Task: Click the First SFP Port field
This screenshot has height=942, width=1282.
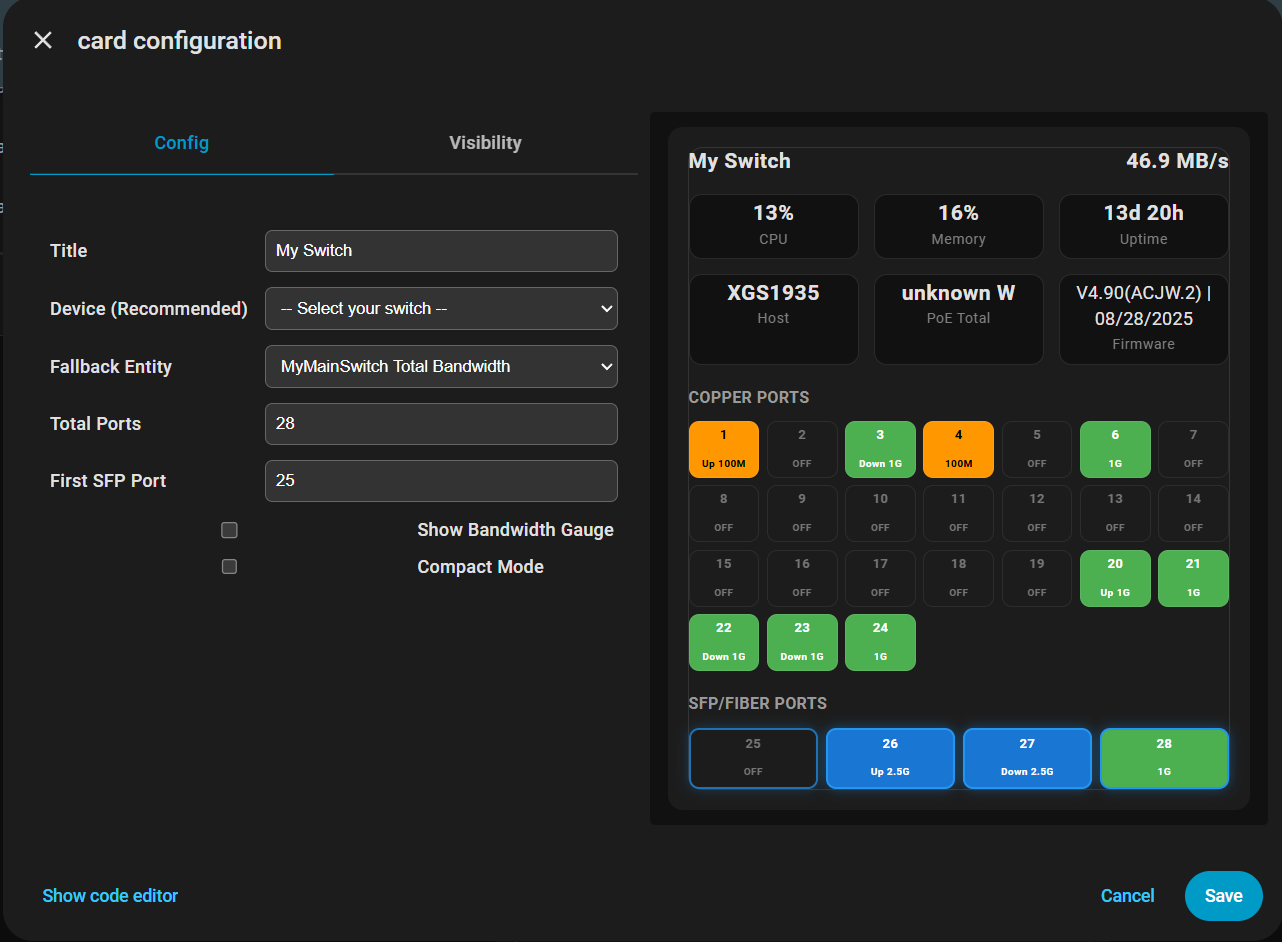Action: coord(441,481)
